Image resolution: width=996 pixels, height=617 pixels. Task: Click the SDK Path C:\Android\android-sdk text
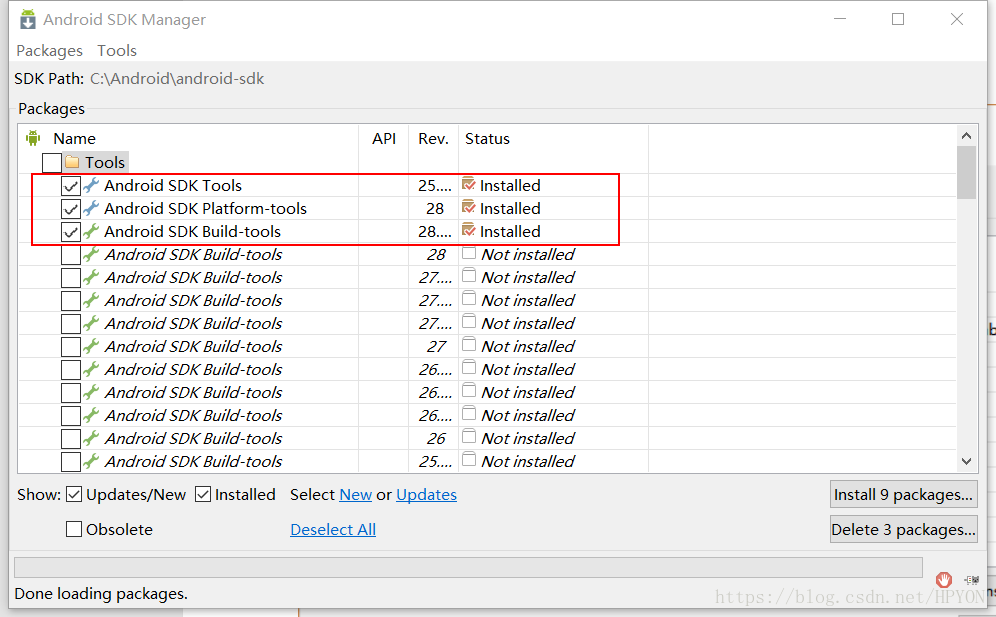point(177,79)
